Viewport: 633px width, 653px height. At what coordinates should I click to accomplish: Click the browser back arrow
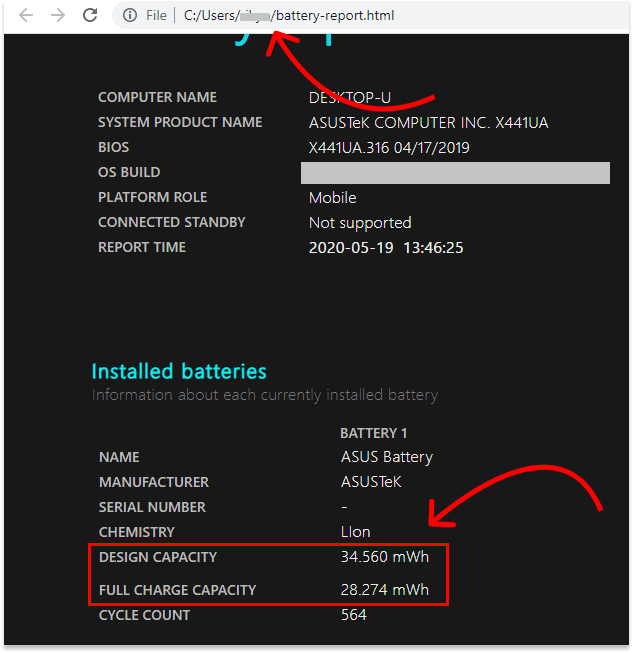coord(26,15)
